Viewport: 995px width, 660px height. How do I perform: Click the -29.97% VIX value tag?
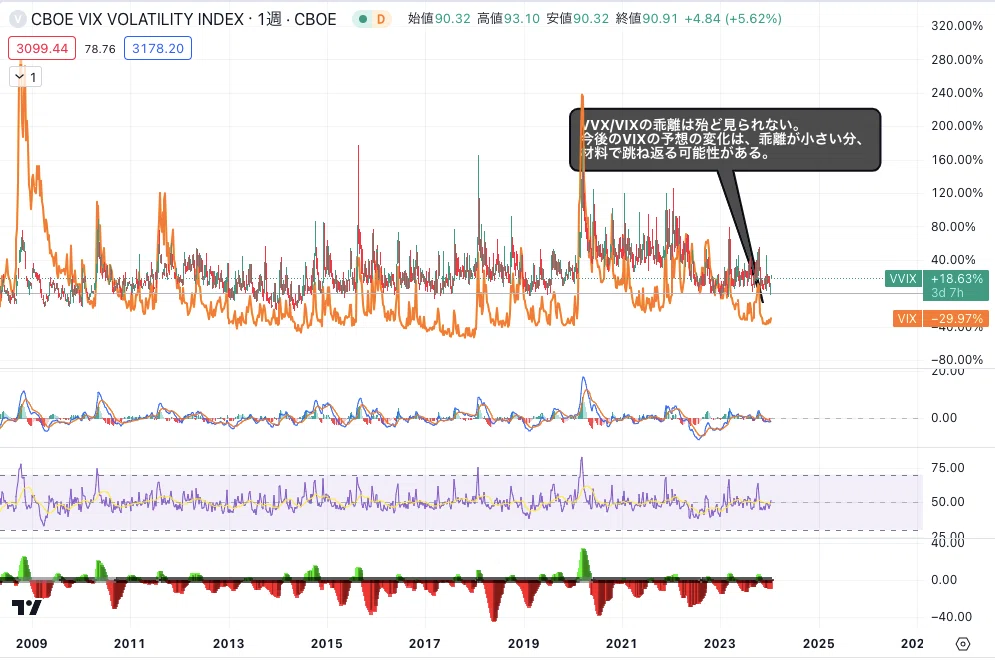coord(956,319)
